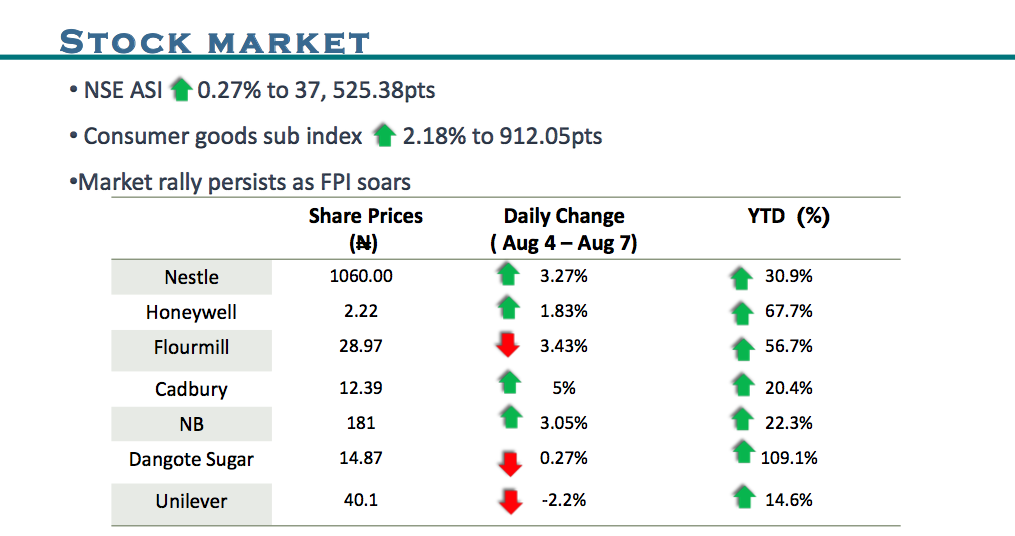1015x536 pixels.
Task: Click the green arrow beside NSE ASI
Action: [181, 90]
